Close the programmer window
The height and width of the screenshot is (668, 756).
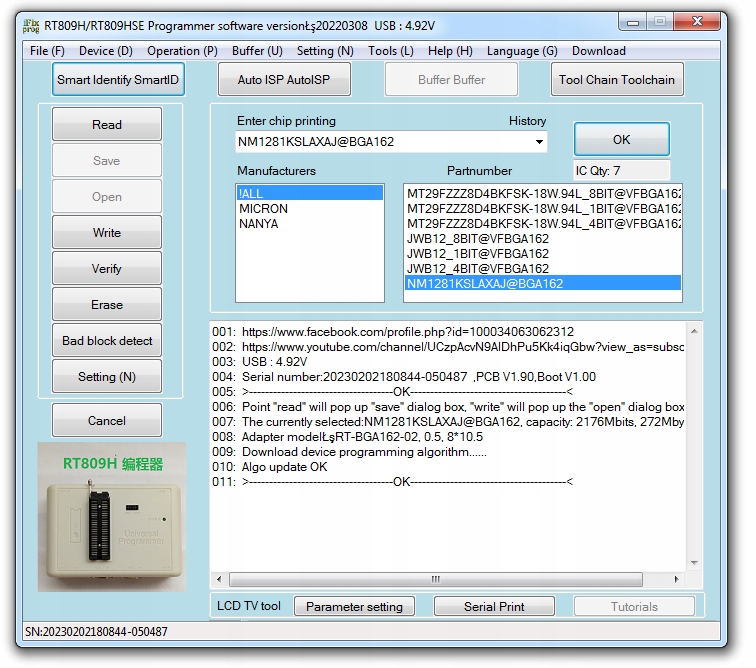pos(697,21)
